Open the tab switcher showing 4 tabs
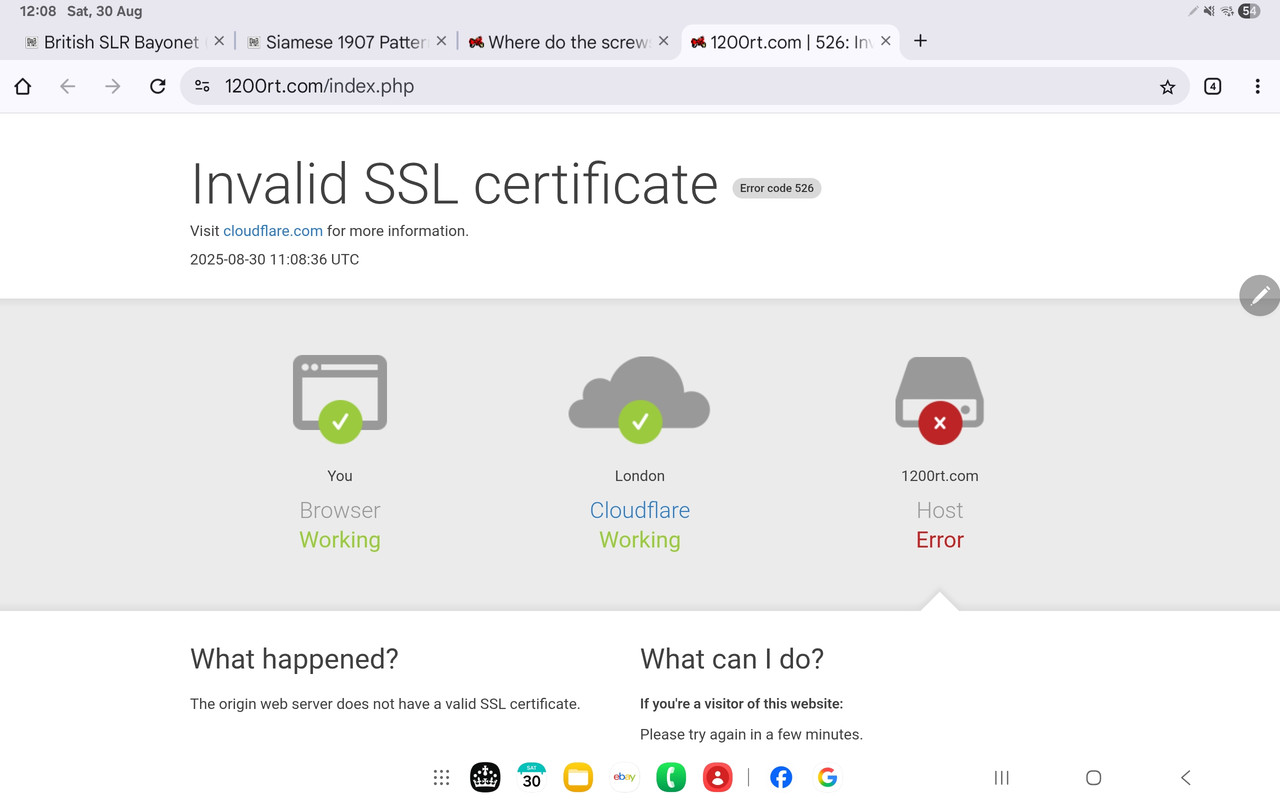The width and height of the screenshot is (1280, 800). click(1213, 87)
